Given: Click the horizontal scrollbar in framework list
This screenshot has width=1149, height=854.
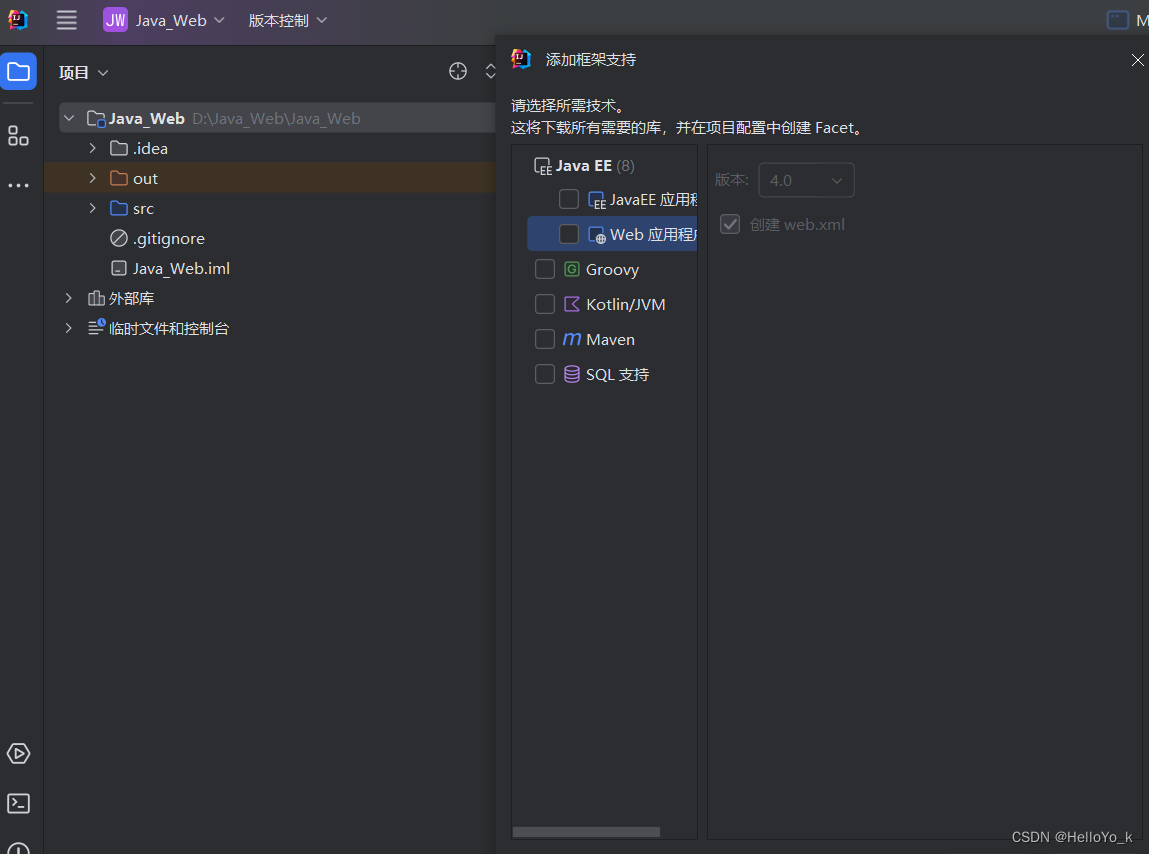Looking at the screenshot, I should (586, 832).
